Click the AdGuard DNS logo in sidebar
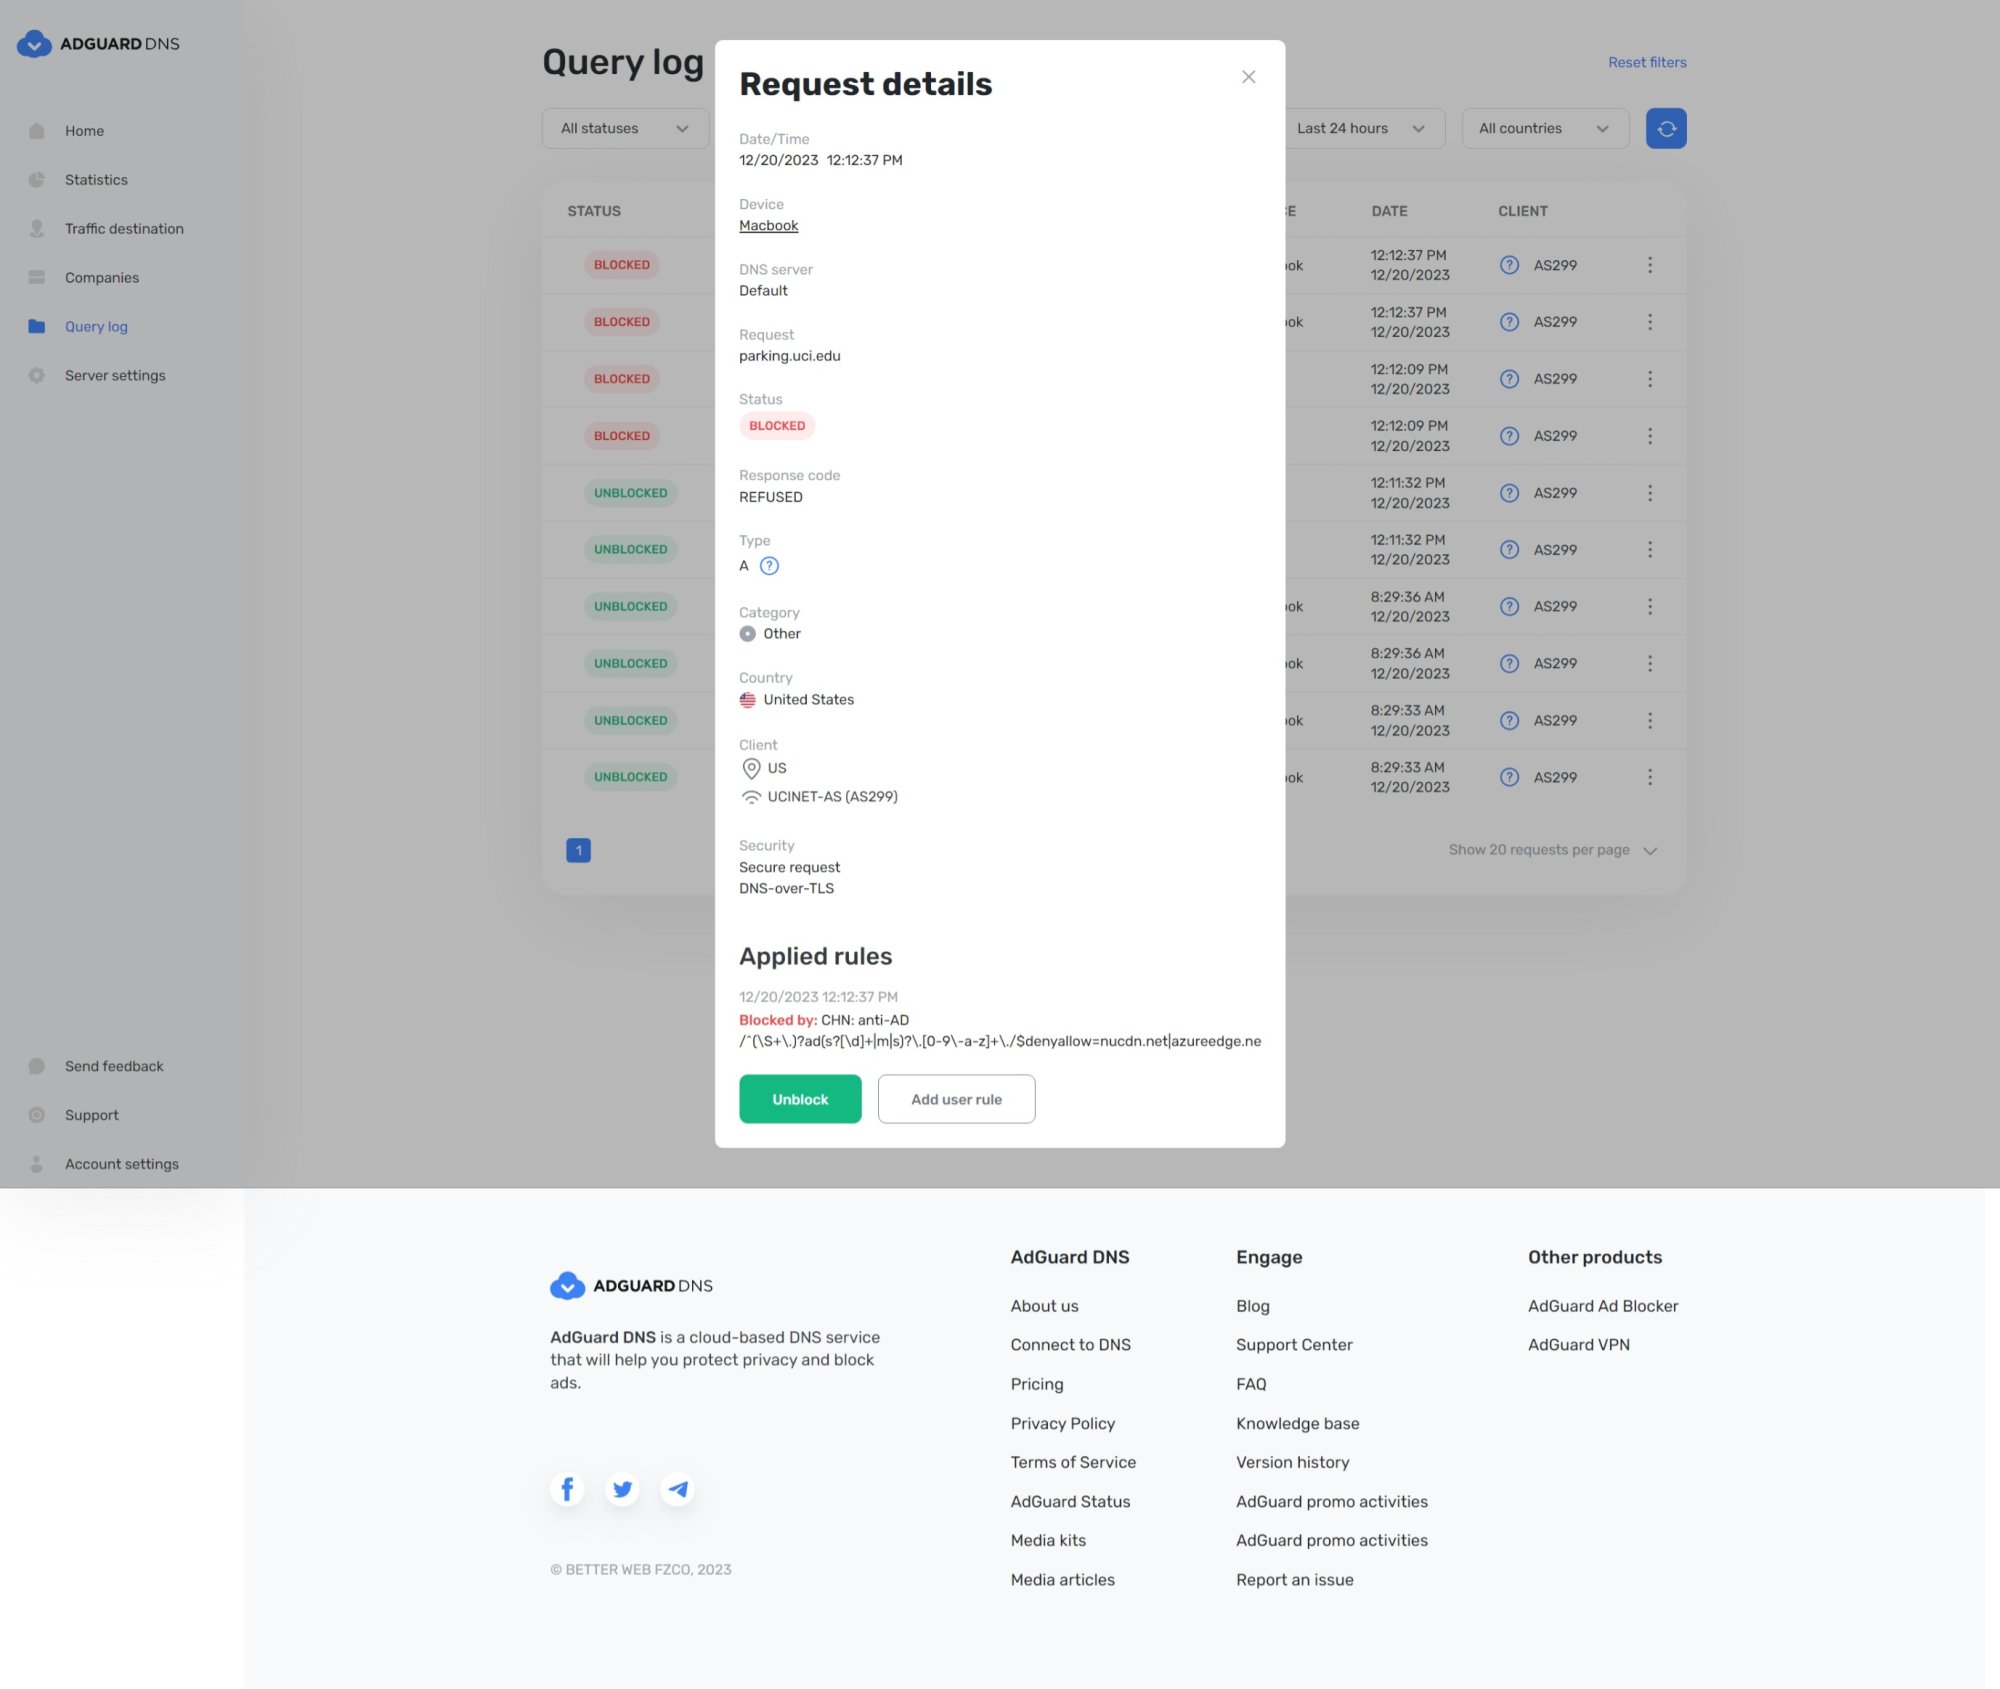The width and height of the screenshot is (2000, 1689). (x=98, y=44)
